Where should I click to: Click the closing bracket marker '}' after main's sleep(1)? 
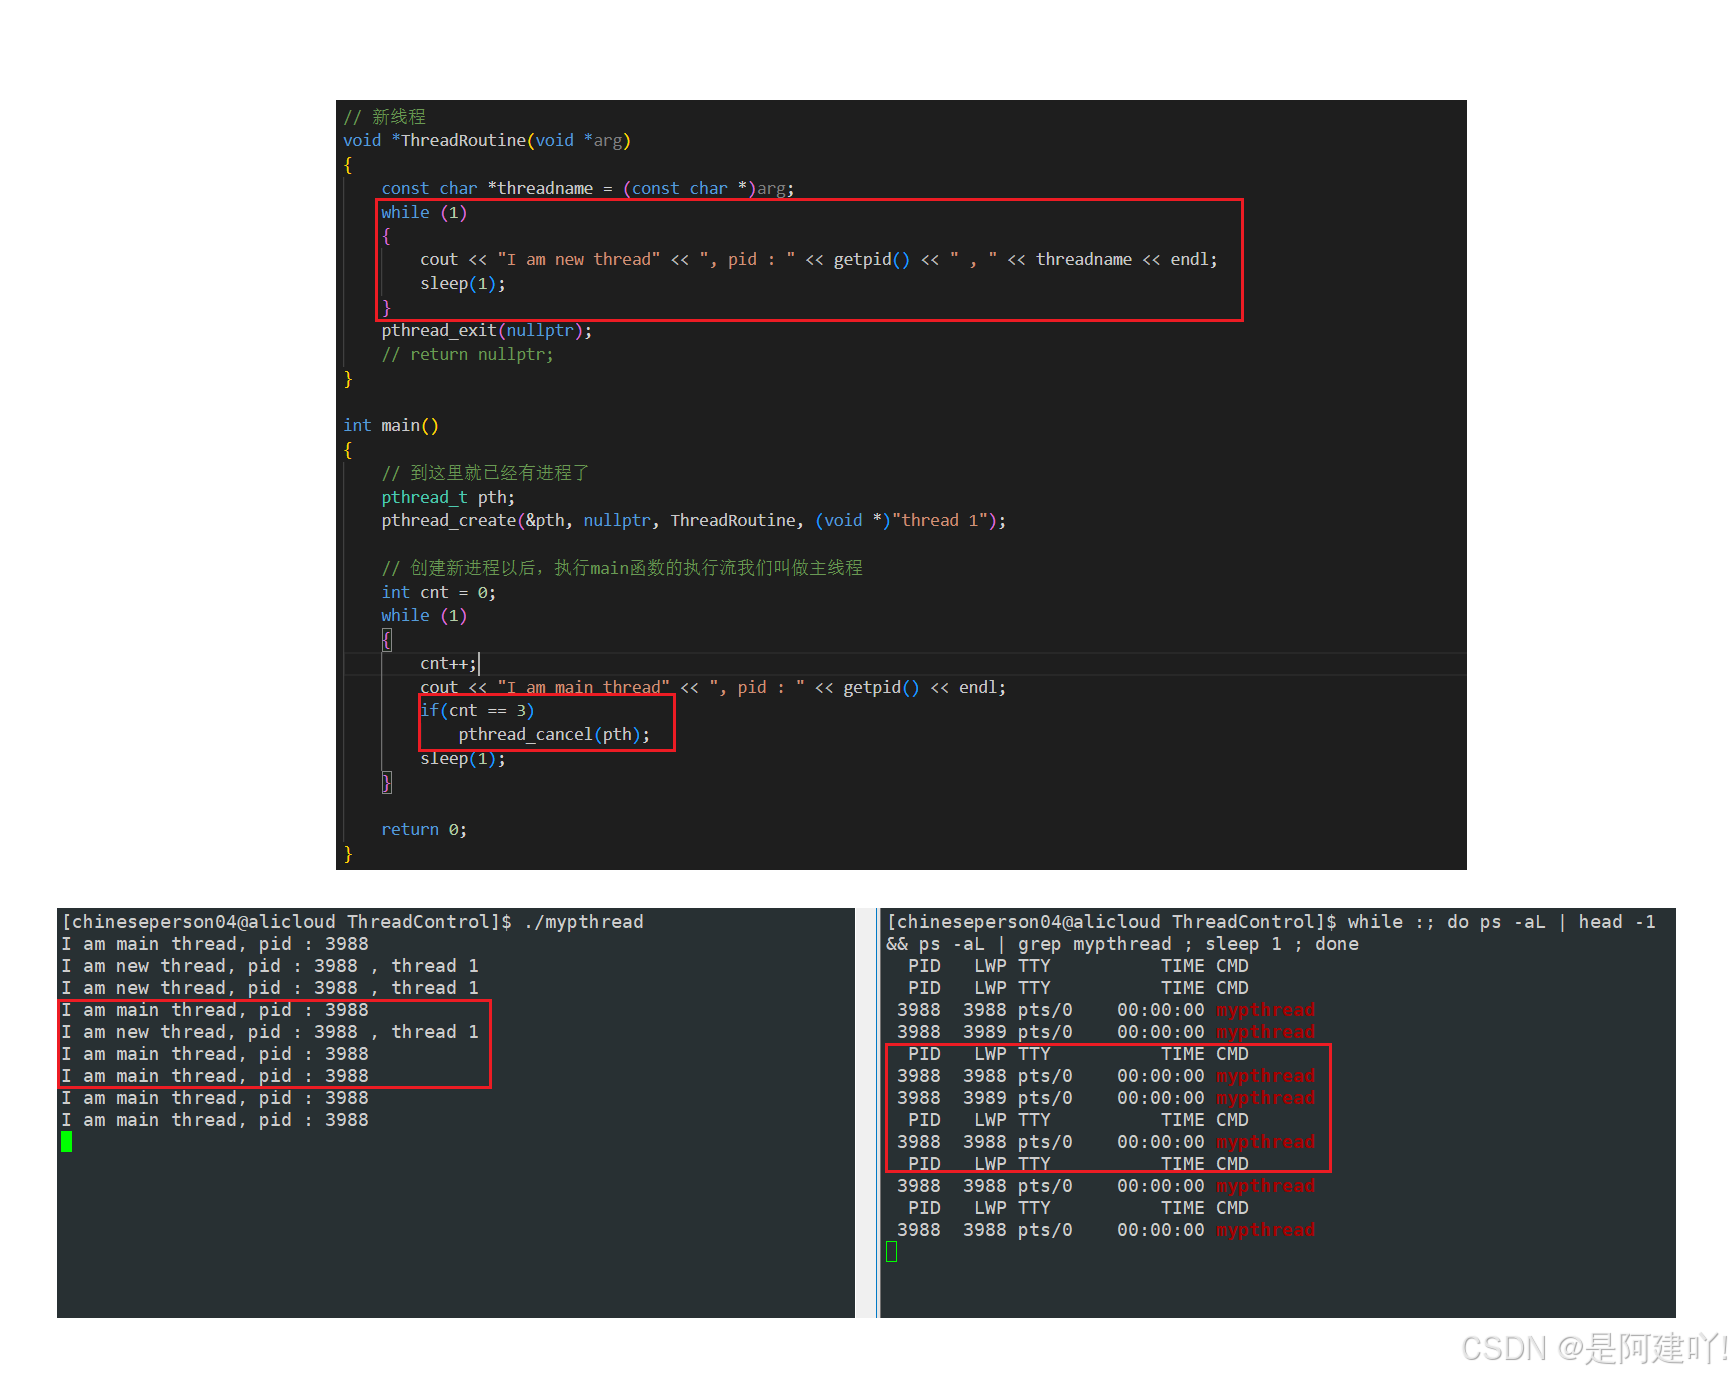click(x=387, y=782)
